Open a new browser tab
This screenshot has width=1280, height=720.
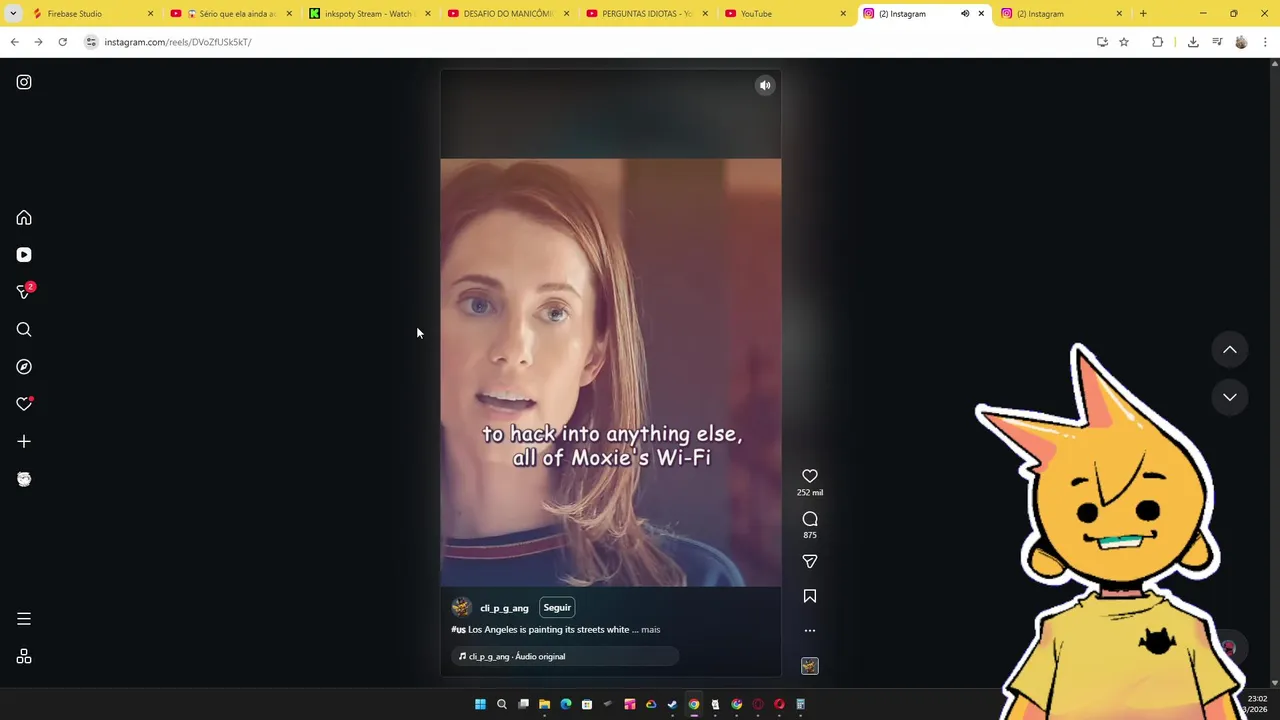pos(1143,14)
